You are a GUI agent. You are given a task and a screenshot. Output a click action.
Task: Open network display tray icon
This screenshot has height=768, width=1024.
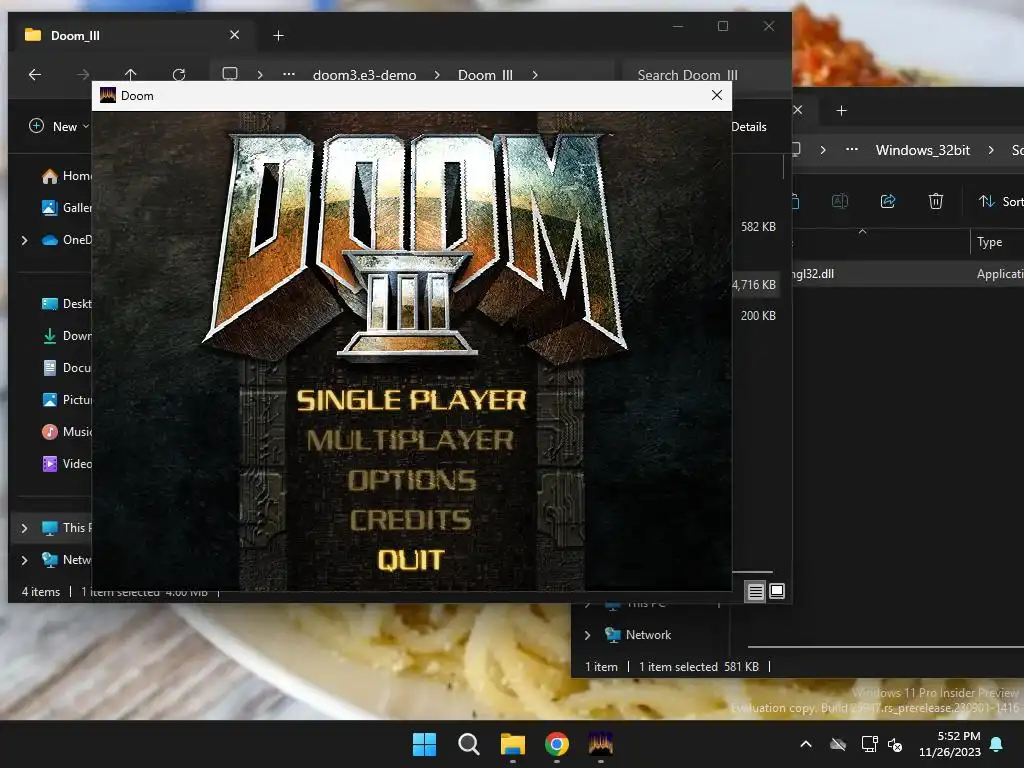tap(869, 744)
